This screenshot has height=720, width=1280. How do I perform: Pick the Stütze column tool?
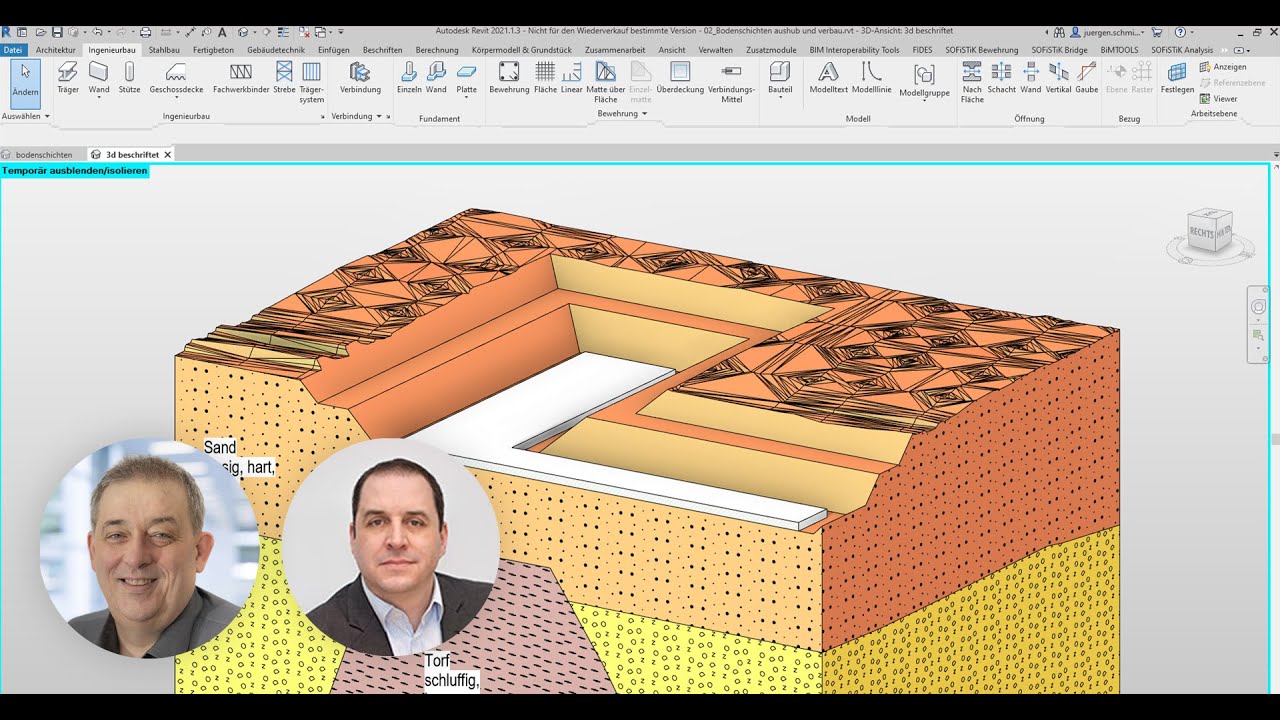tap(129, 77)
